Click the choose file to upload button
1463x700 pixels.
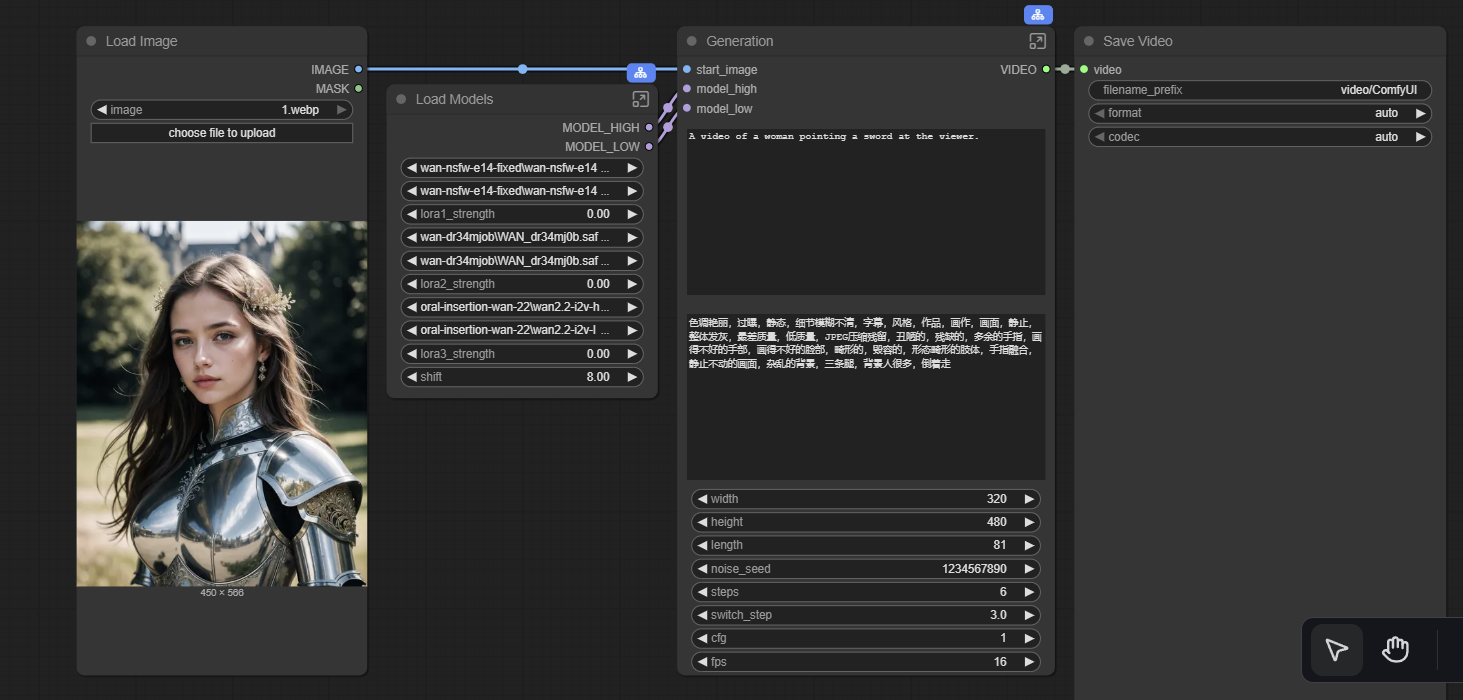[222, 133]
